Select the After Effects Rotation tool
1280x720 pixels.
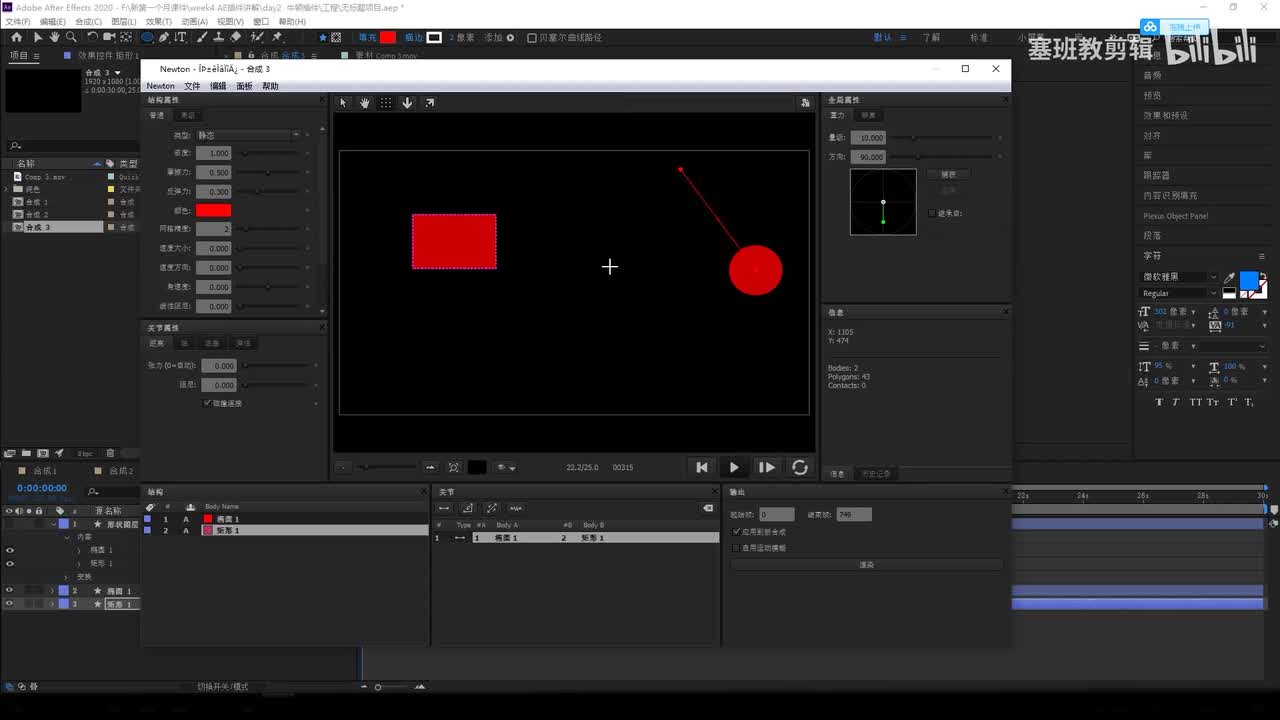coord(92,37)
